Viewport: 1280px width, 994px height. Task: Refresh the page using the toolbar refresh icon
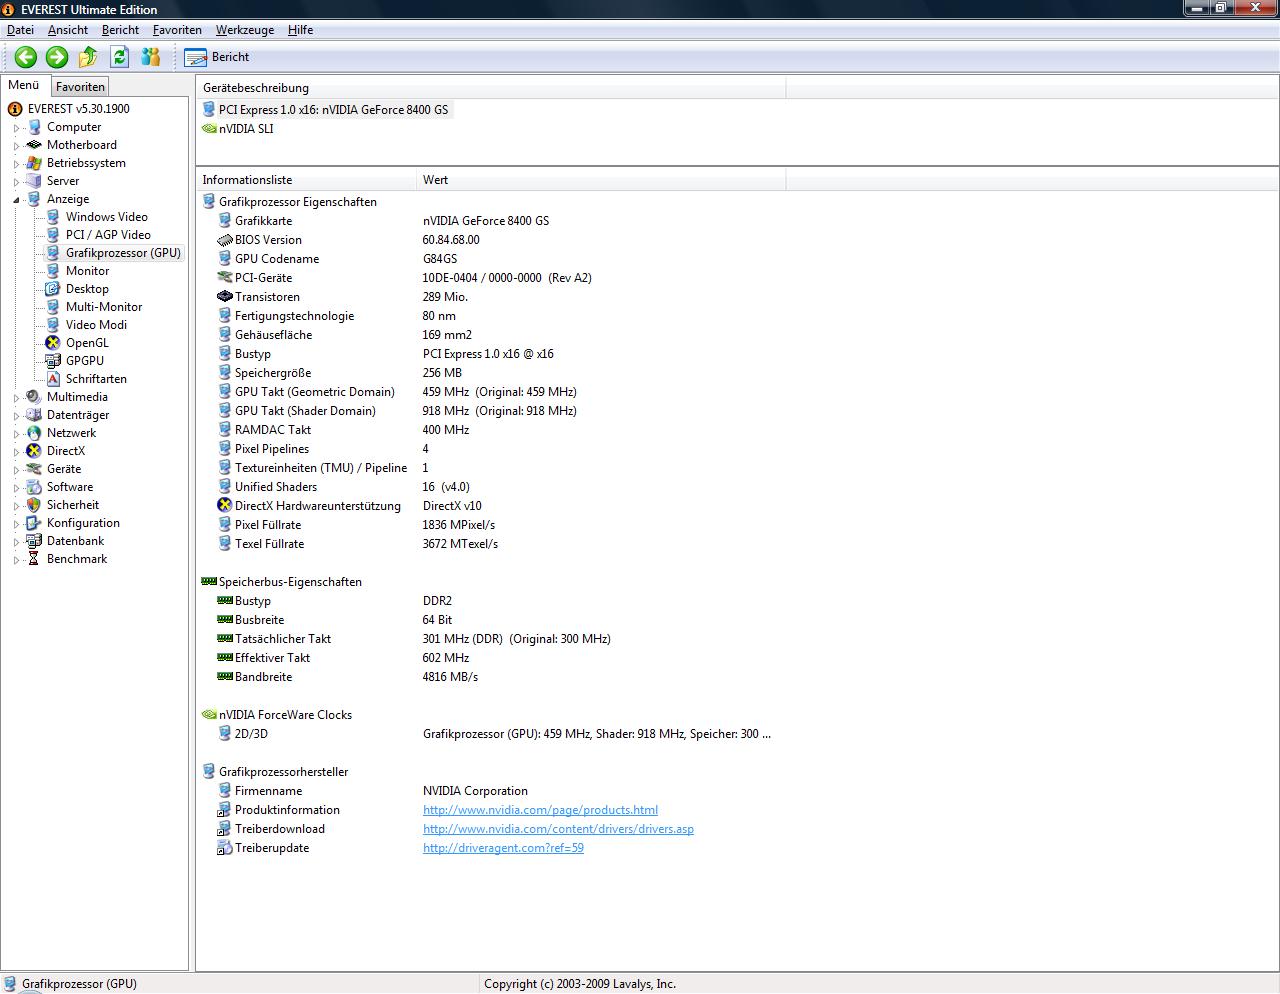[x=120, y=57]
